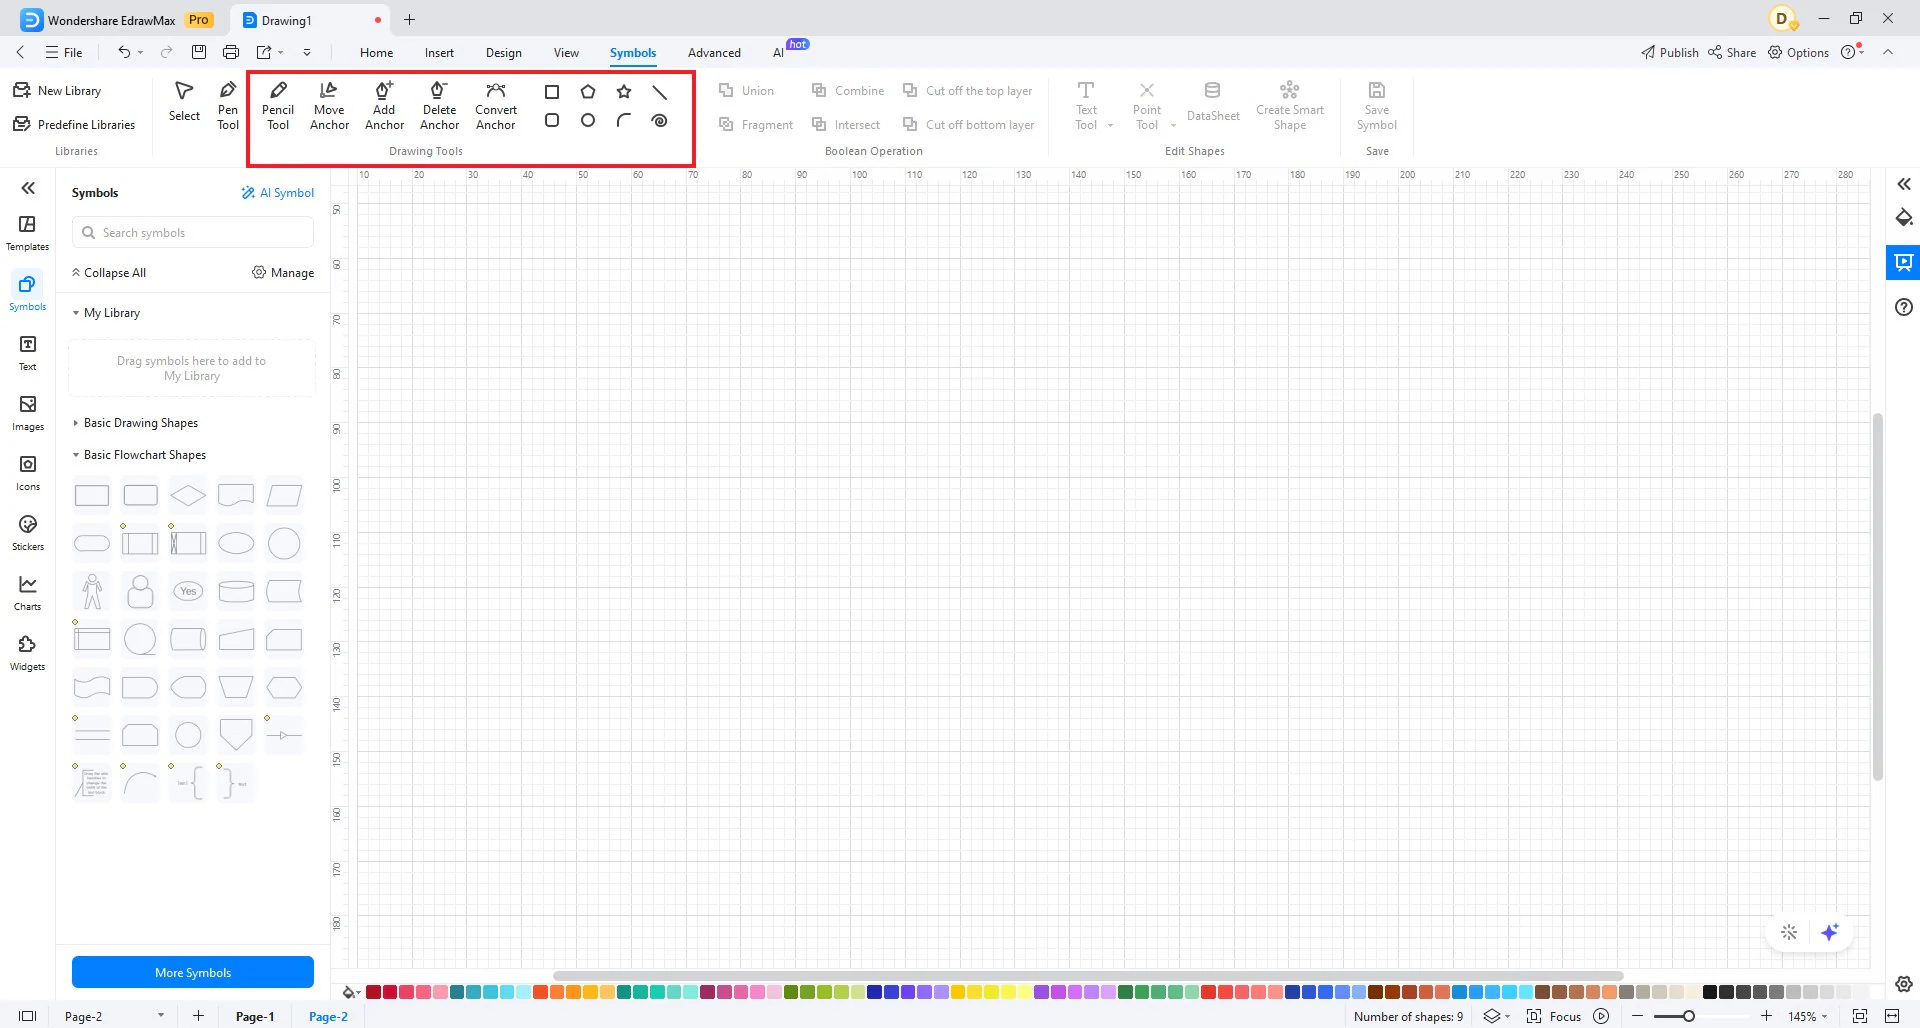Viewport: 1920px width, 1028px height.
Task: Click the Share button
Action: (1732, 52)
